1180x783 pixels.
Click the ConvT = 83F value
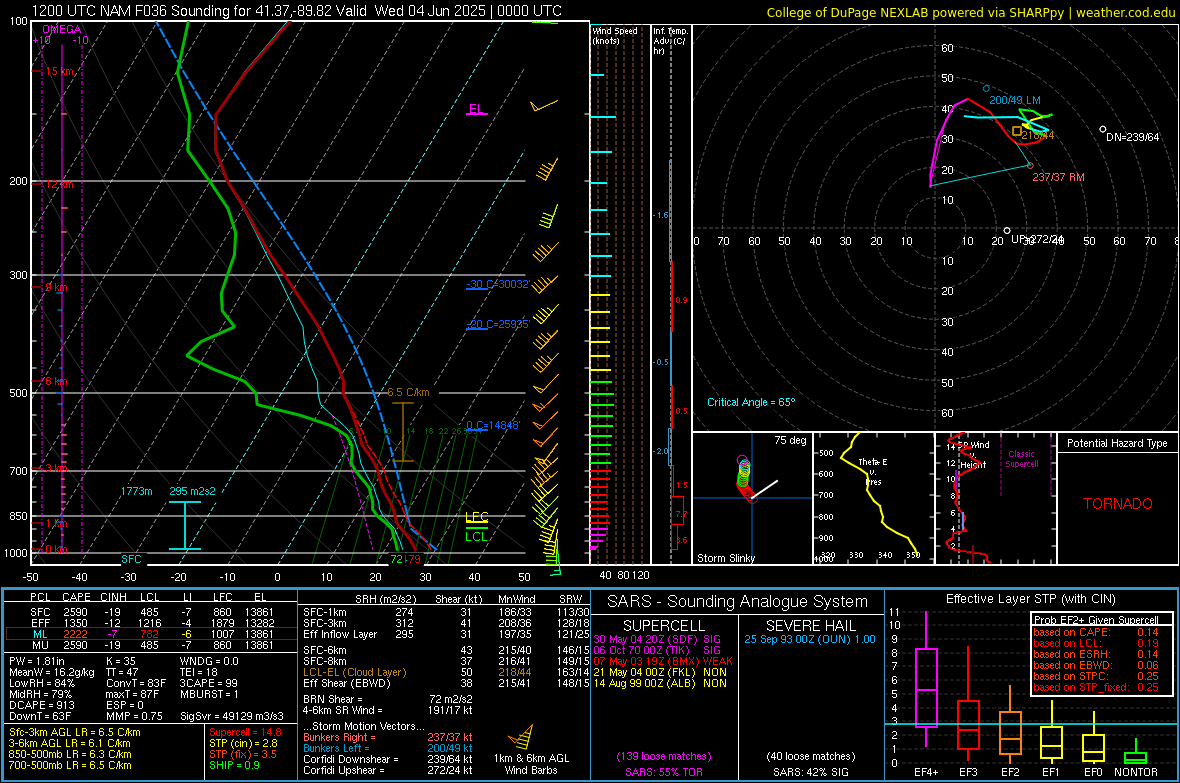click(x=136, y=683)
